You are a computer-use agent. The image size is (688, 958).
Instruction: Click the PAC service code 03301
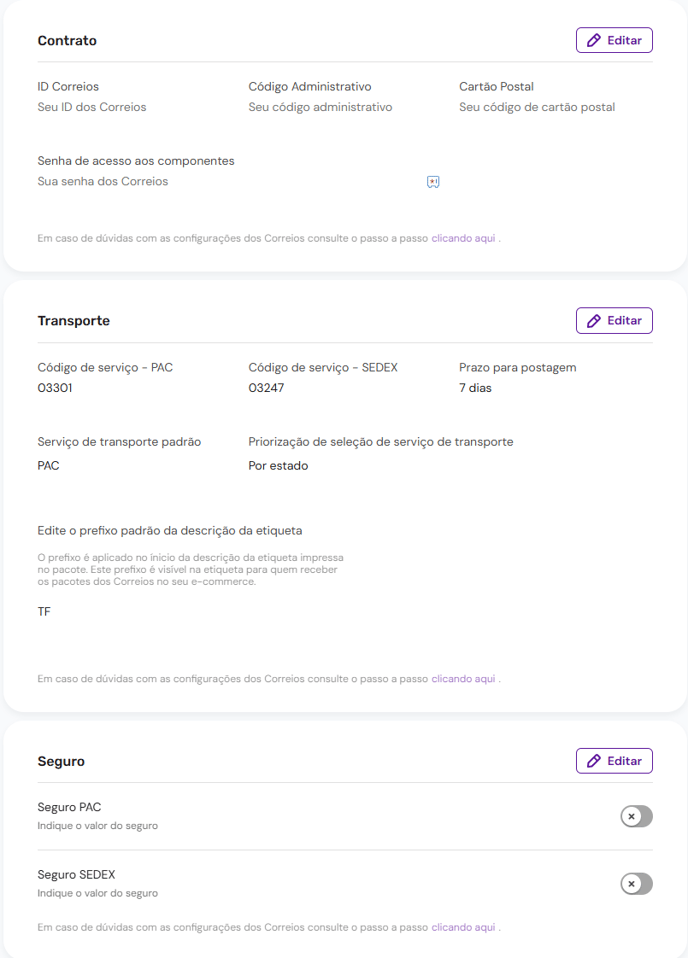click(55, 388)
